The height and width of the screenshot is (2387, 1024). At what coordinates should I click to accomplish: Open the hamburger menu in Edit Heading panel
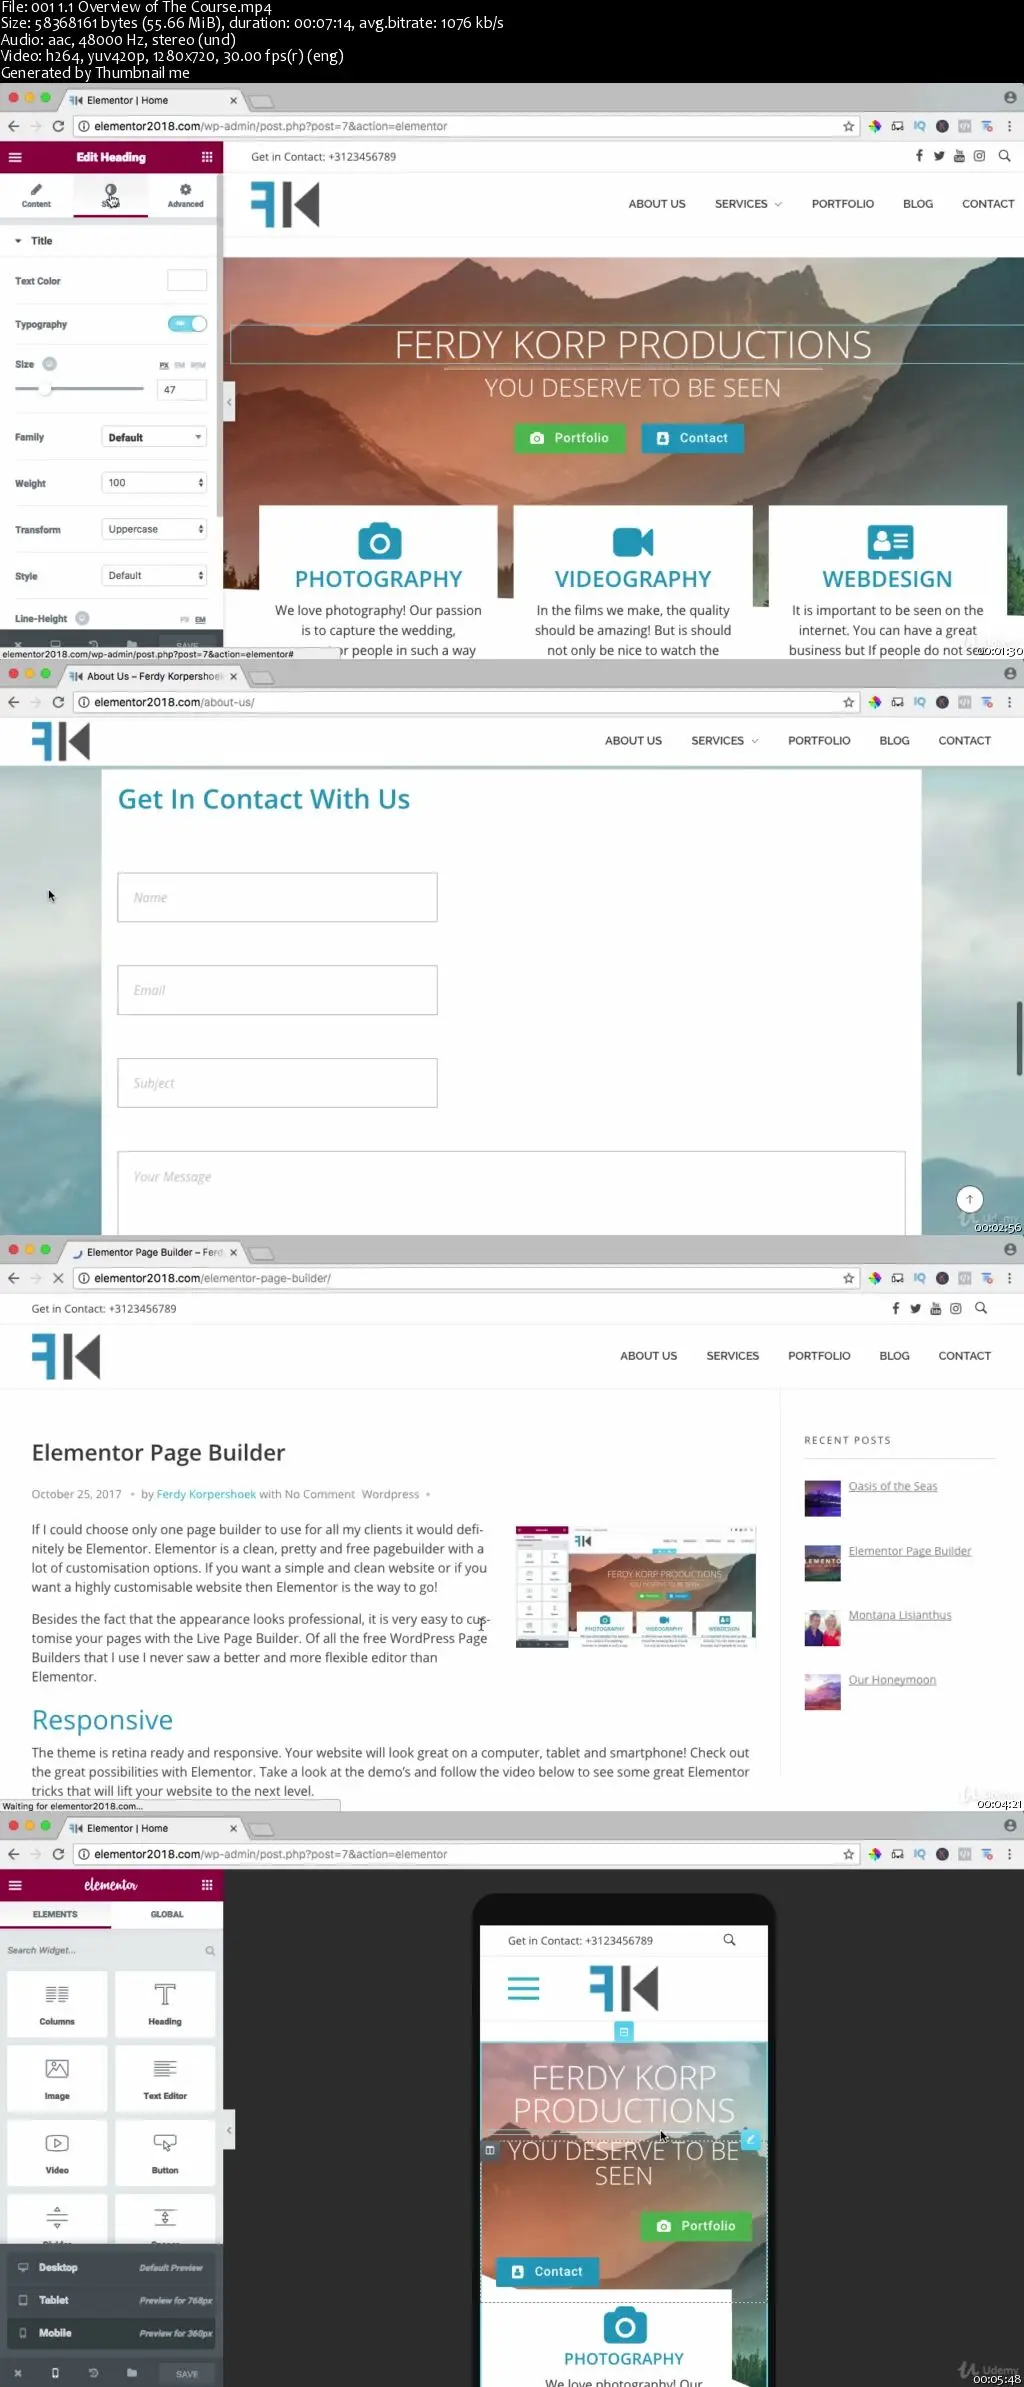[x=15, y=157]
